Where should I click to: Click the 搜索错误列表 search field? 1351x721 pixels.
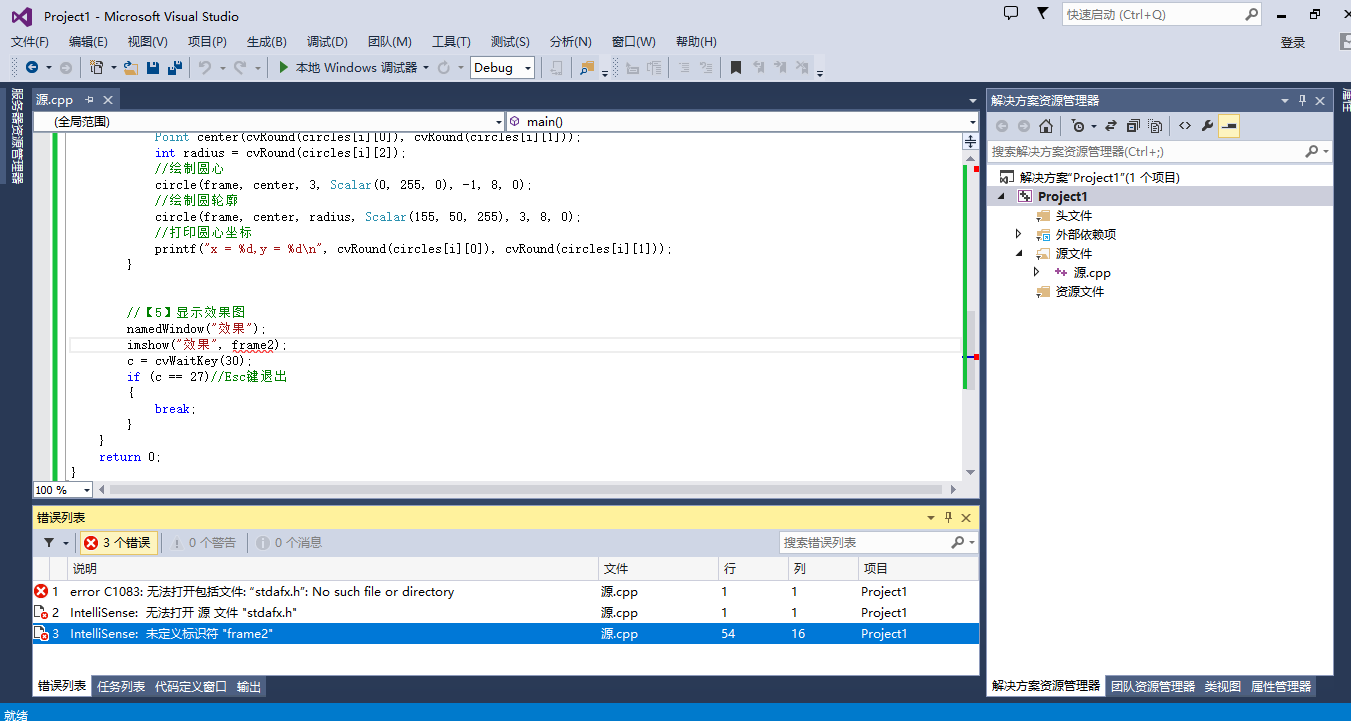[865, 542]
